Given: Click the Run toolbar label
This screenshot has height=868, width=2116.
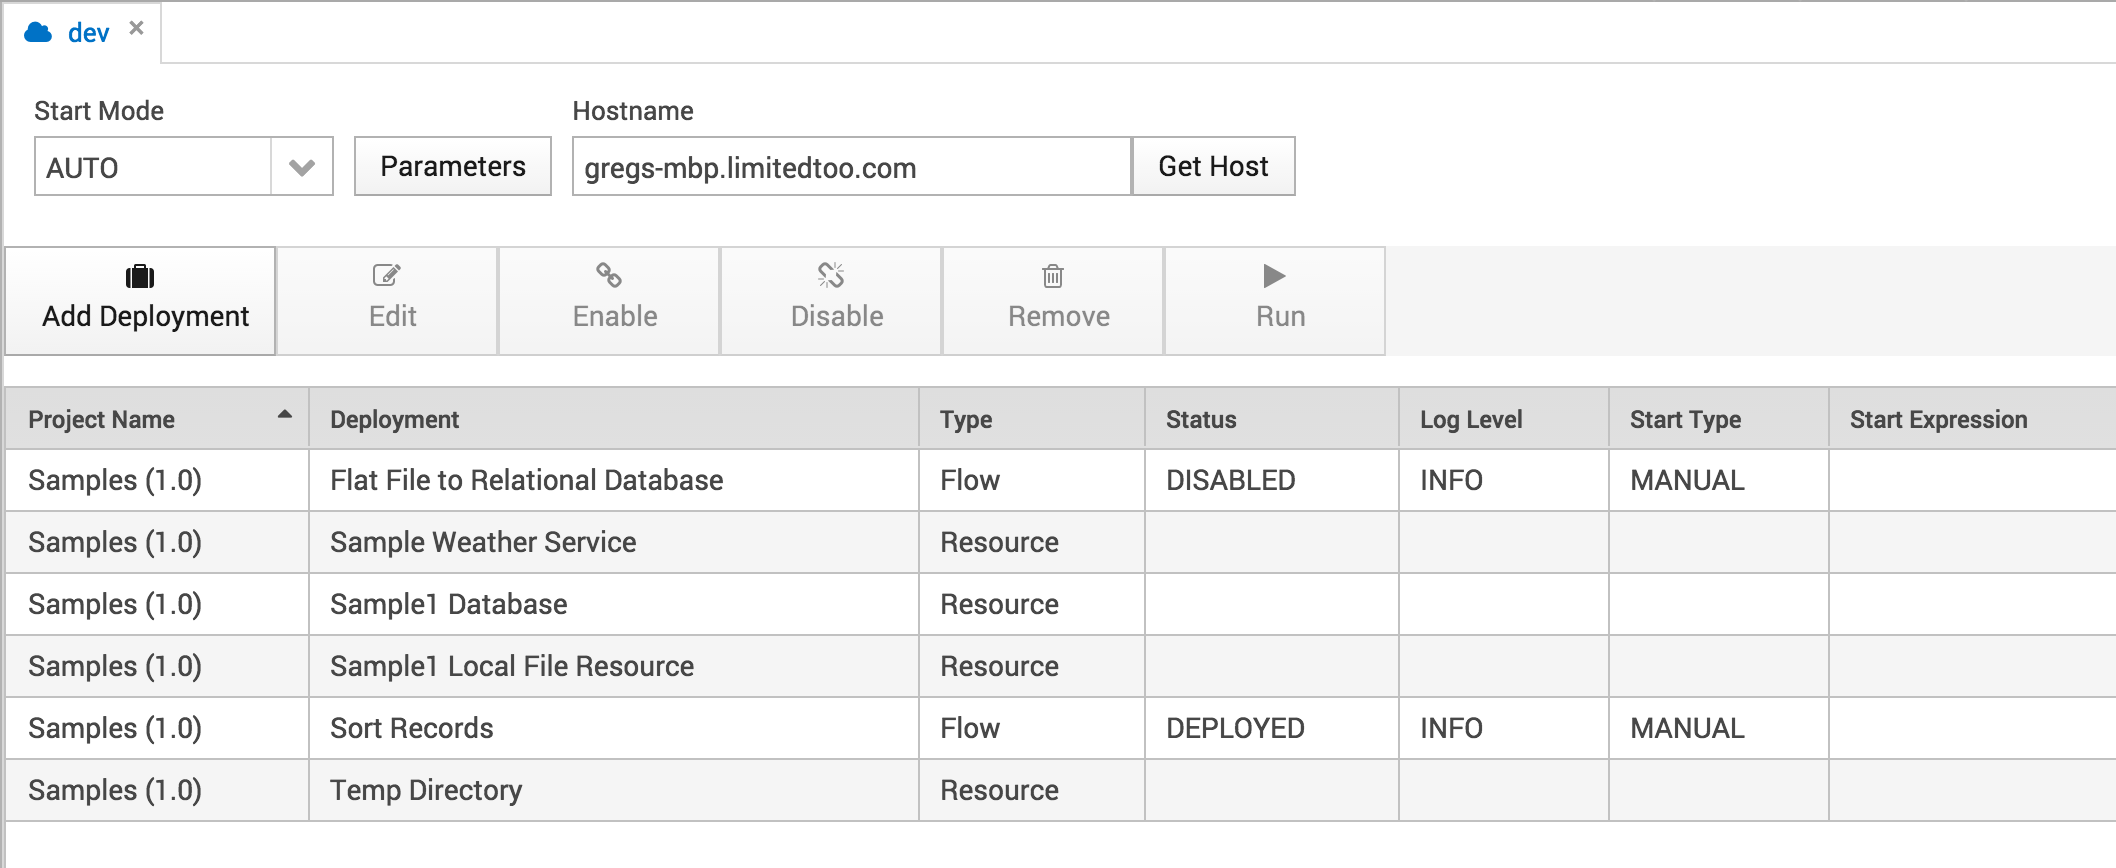Looking at the screenshot, I should (1281, 316).
